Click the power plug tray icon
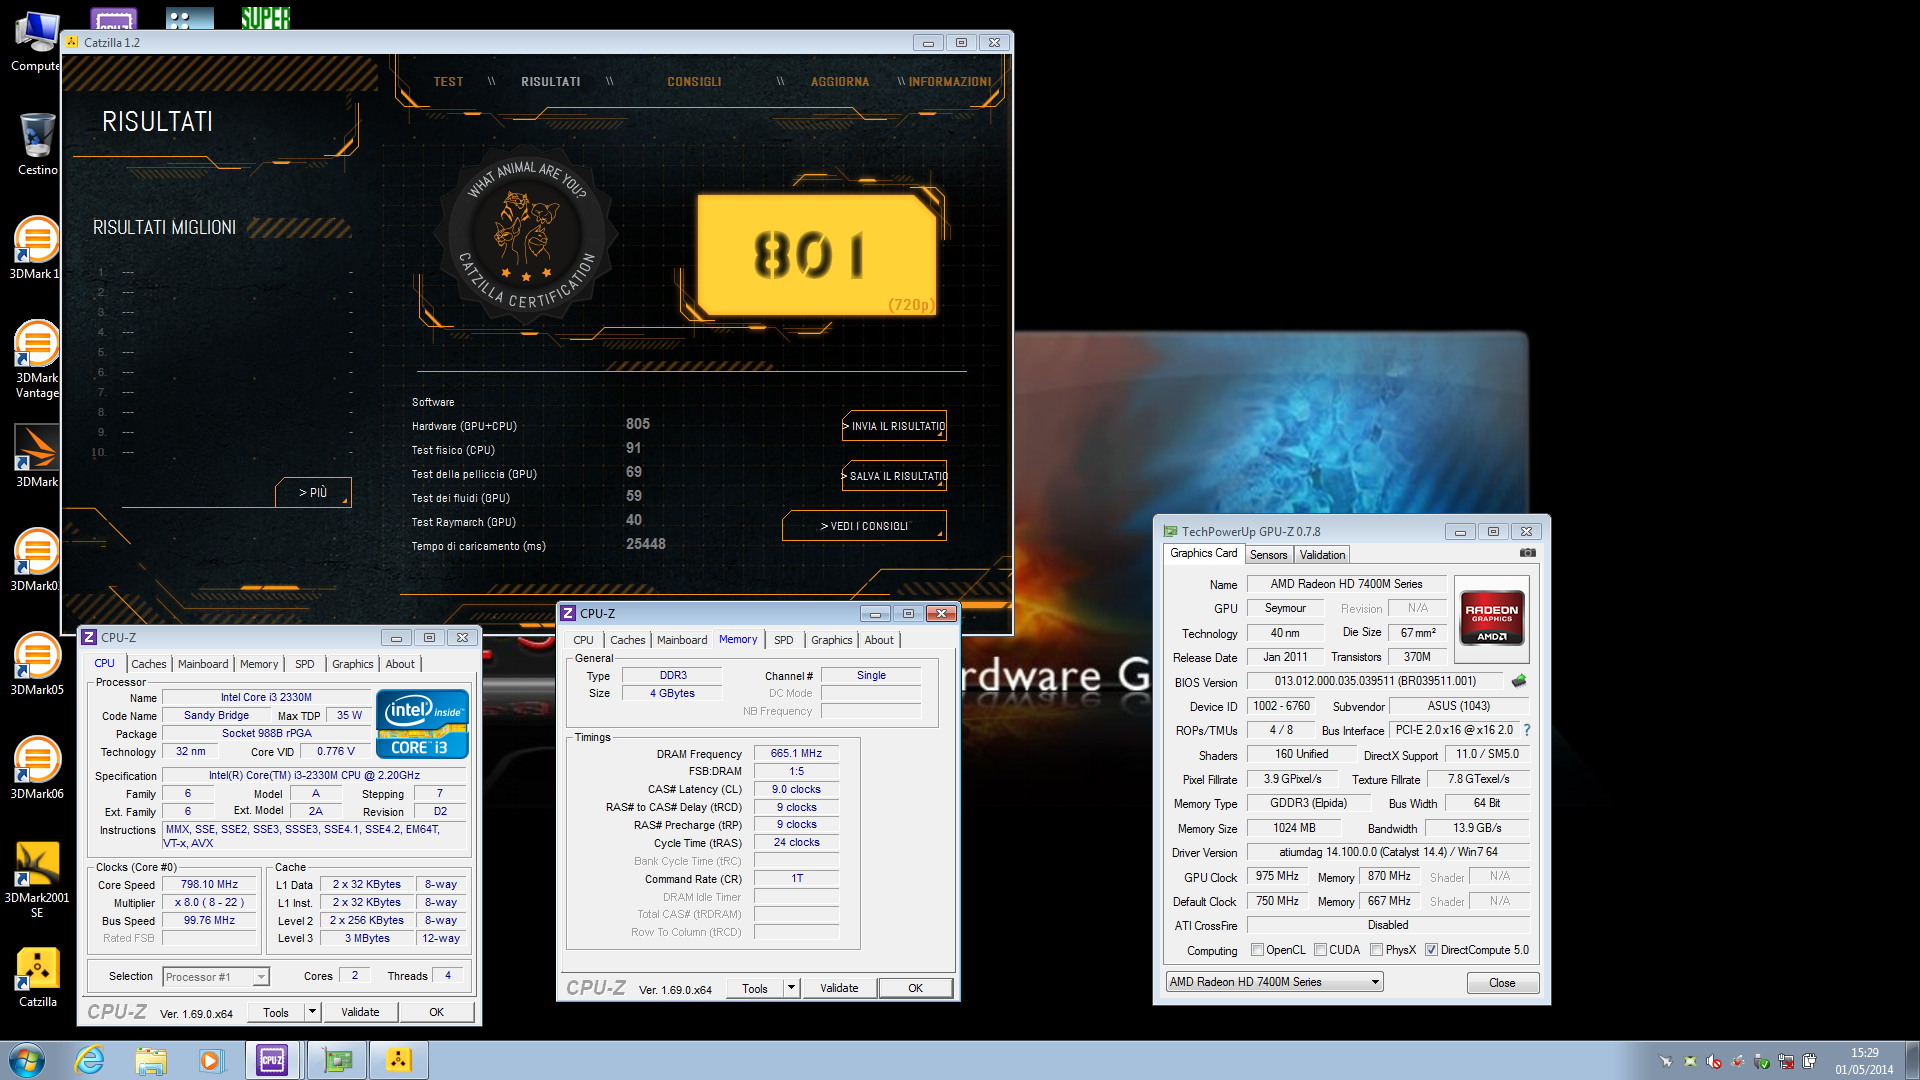The width and height of the screenshot is (1920, 1080). [x=1810, y=1061]
